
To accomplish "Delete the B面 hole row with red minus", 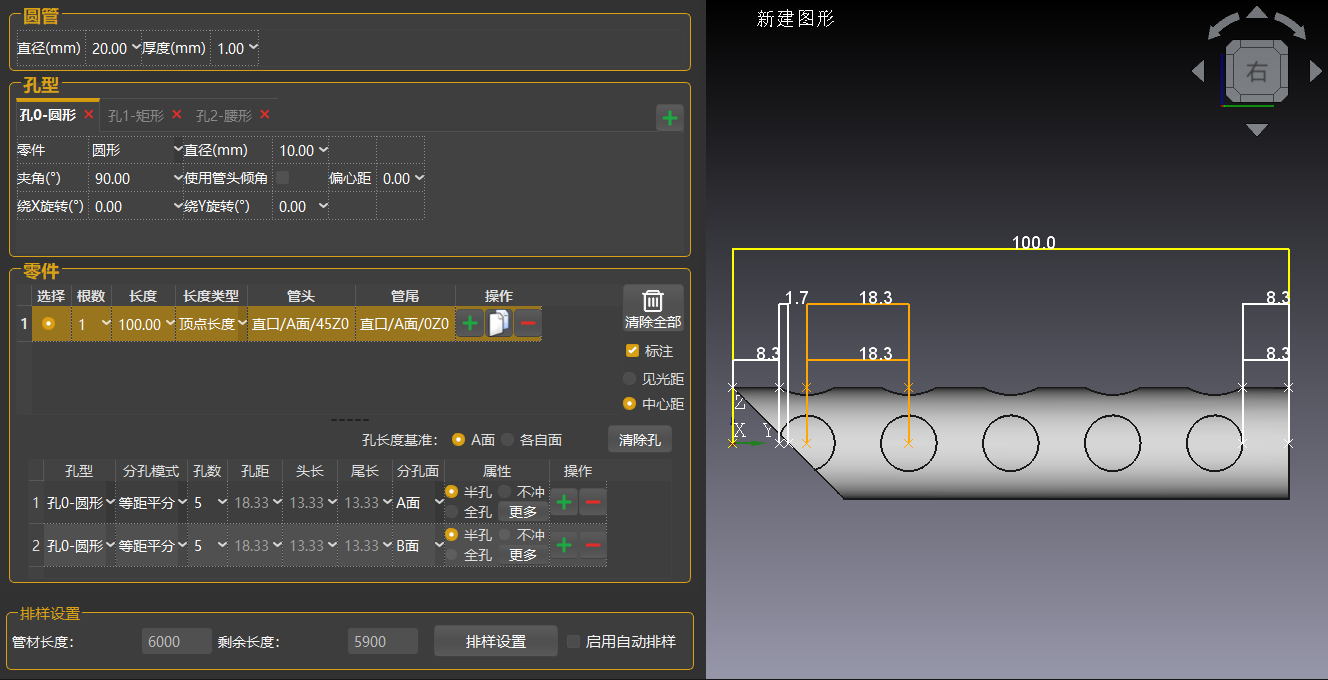I will 592,545.
